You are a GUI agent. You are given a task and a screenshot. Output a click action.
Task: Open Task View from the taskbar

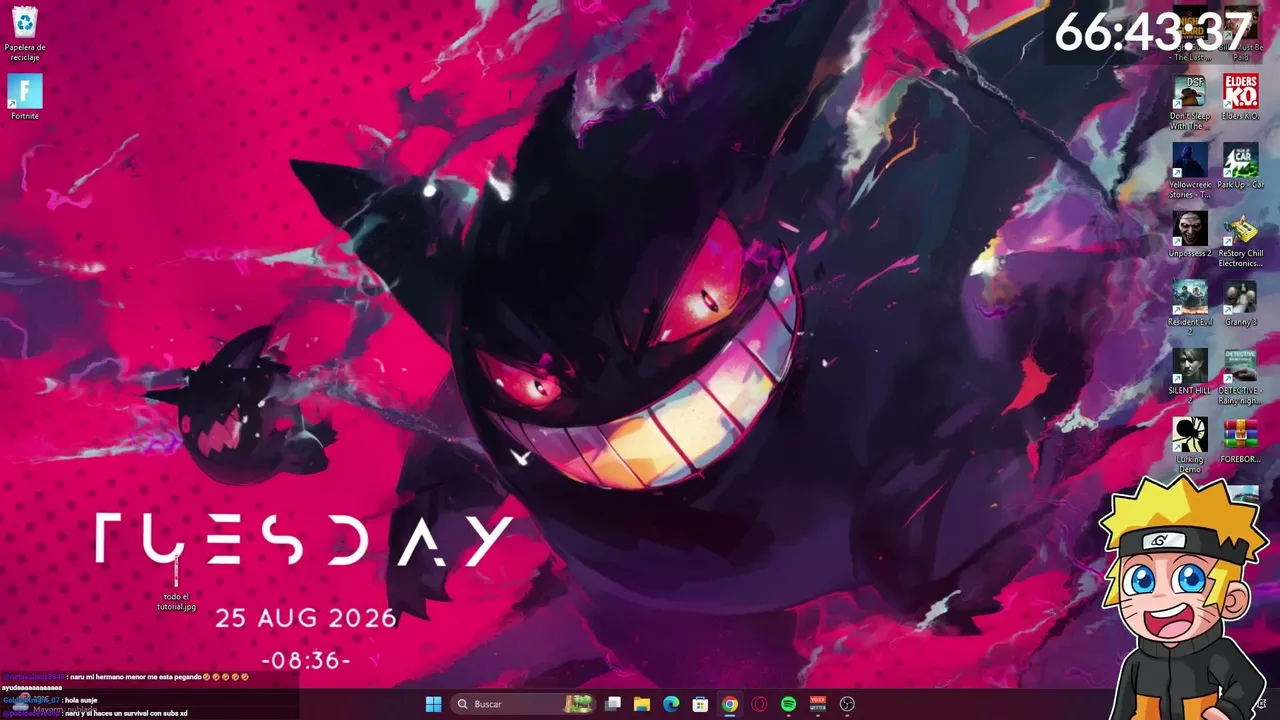(x=613, y=704)
